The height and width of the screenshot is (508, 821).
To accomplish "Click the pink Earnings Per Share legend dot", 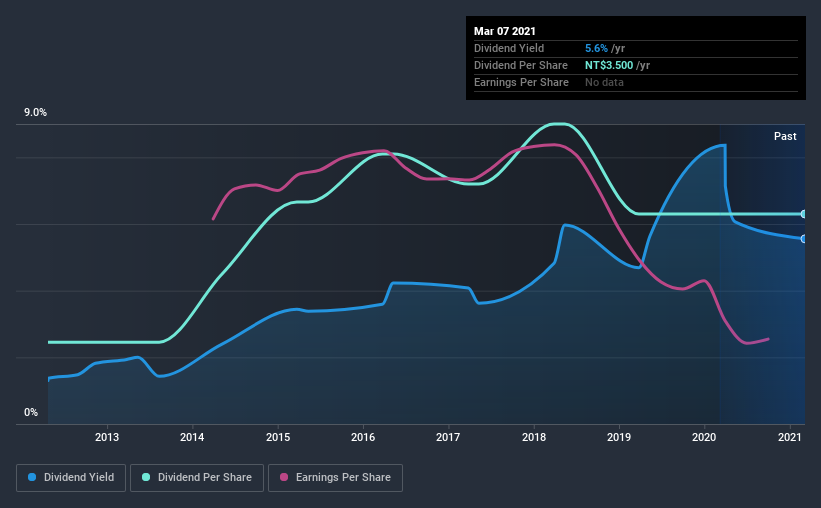I will pos(284,477).
